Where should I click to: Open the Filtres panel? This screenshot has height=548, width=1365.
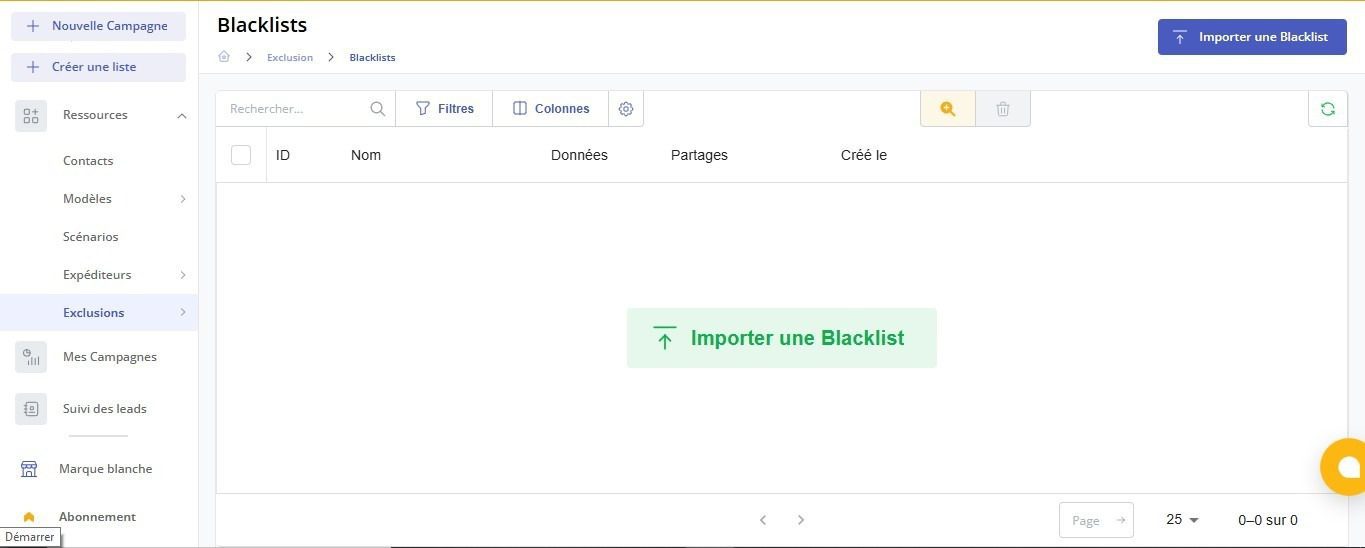[x=444, y=109]
